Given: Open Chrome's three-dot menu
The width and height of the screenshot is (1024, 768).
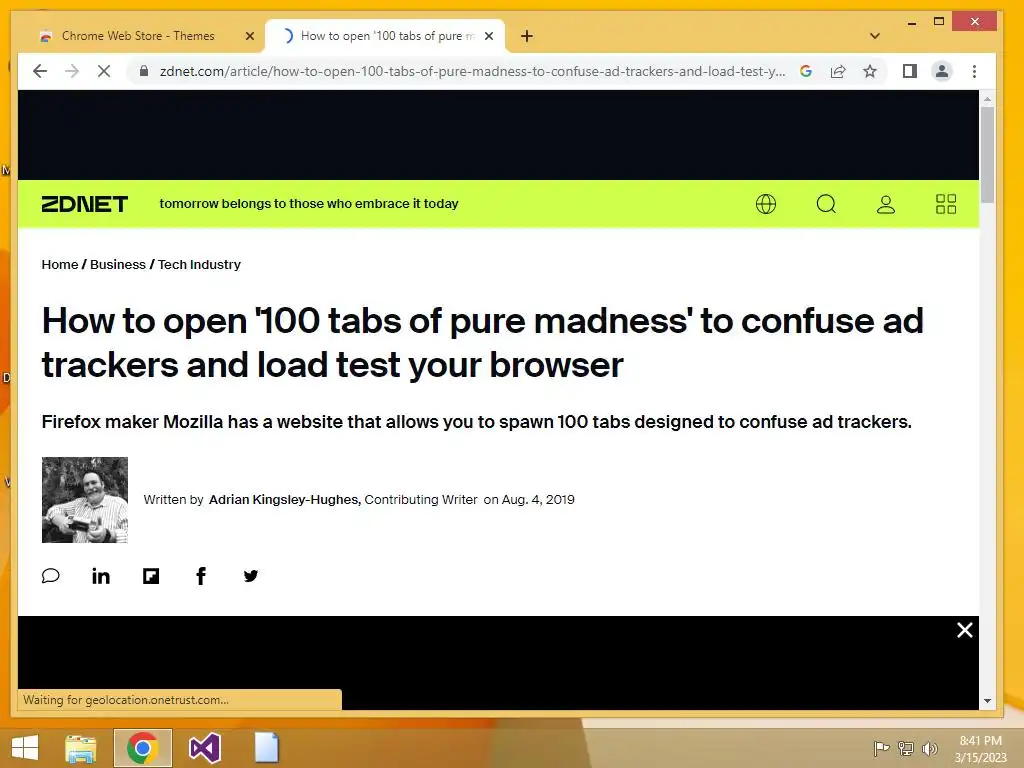Looking at the screenshot, I should pyautogui.click(x=974, y=71).
